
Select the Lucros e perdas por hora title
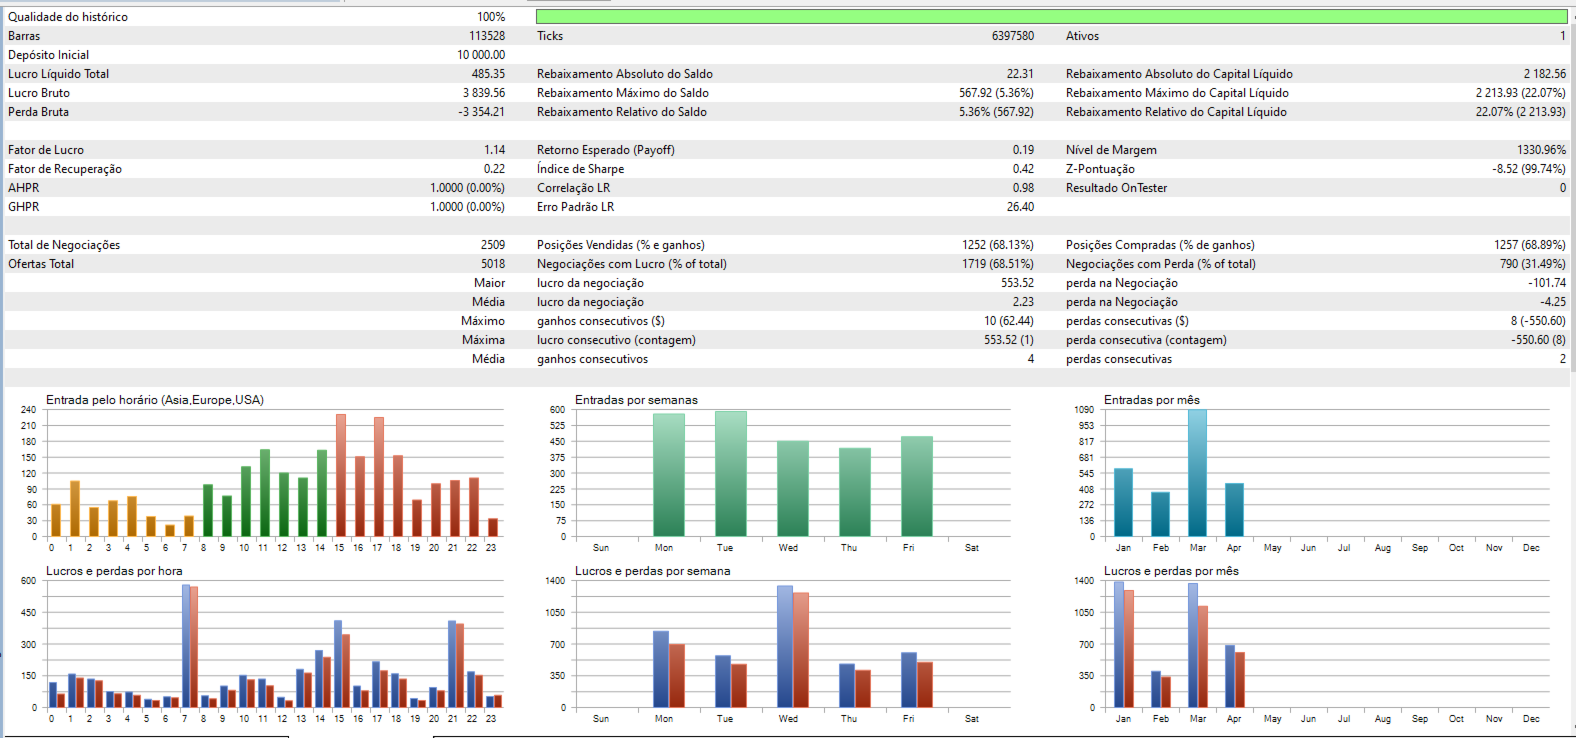click(114, 571)
